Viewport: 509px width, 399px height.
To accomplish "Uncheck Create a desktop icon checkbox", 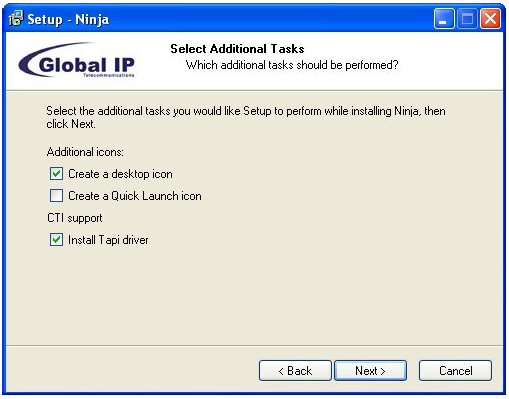I will [x=56, y=174].
